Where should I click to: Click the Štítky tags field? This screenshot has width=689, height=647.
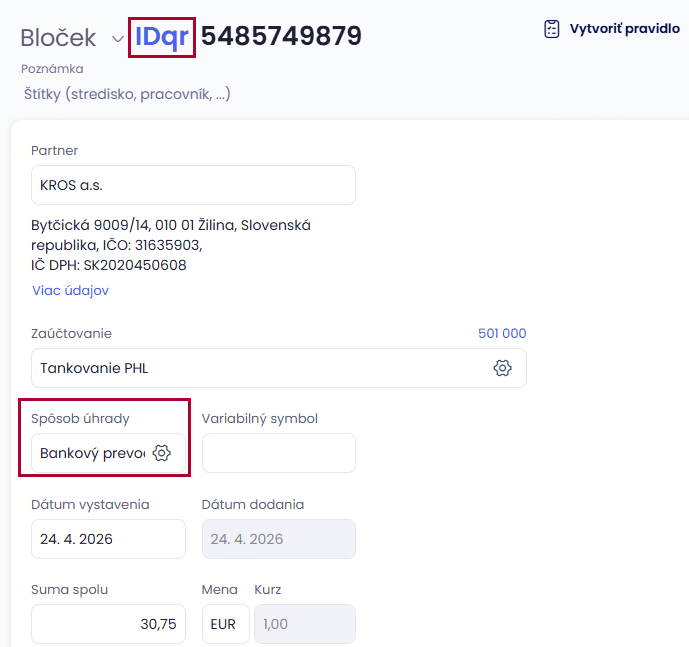click(128, 94)
